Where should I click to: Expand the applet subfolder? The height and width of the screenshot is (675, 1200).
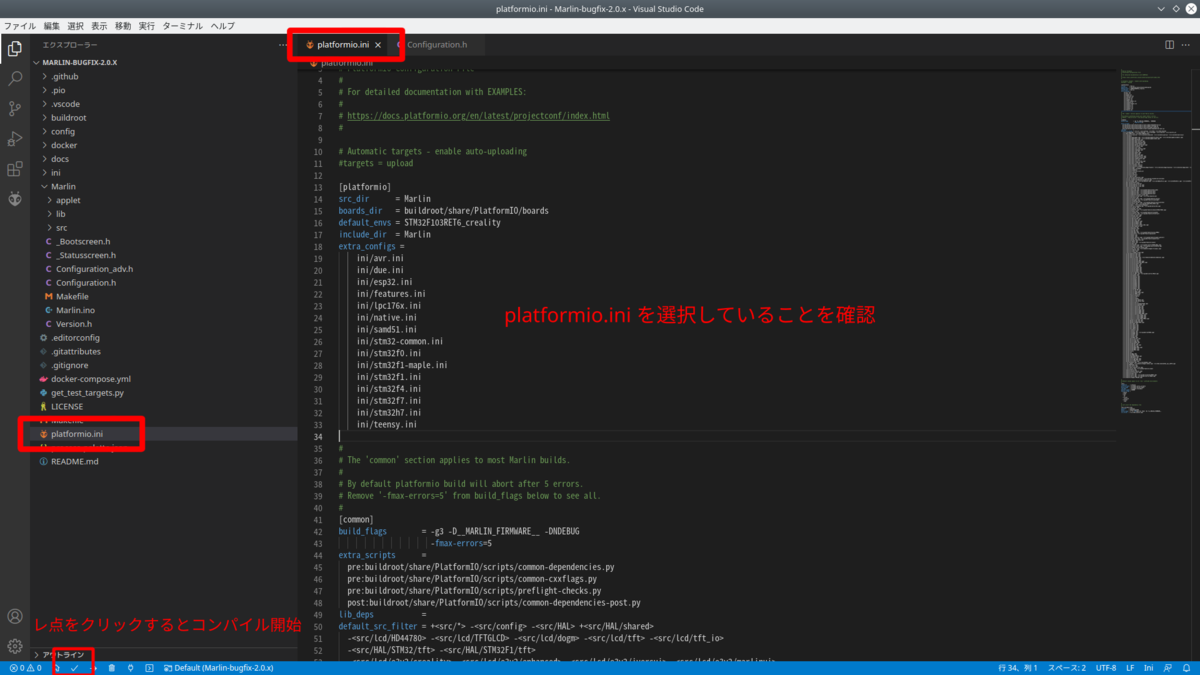click(x=164, y=200)
